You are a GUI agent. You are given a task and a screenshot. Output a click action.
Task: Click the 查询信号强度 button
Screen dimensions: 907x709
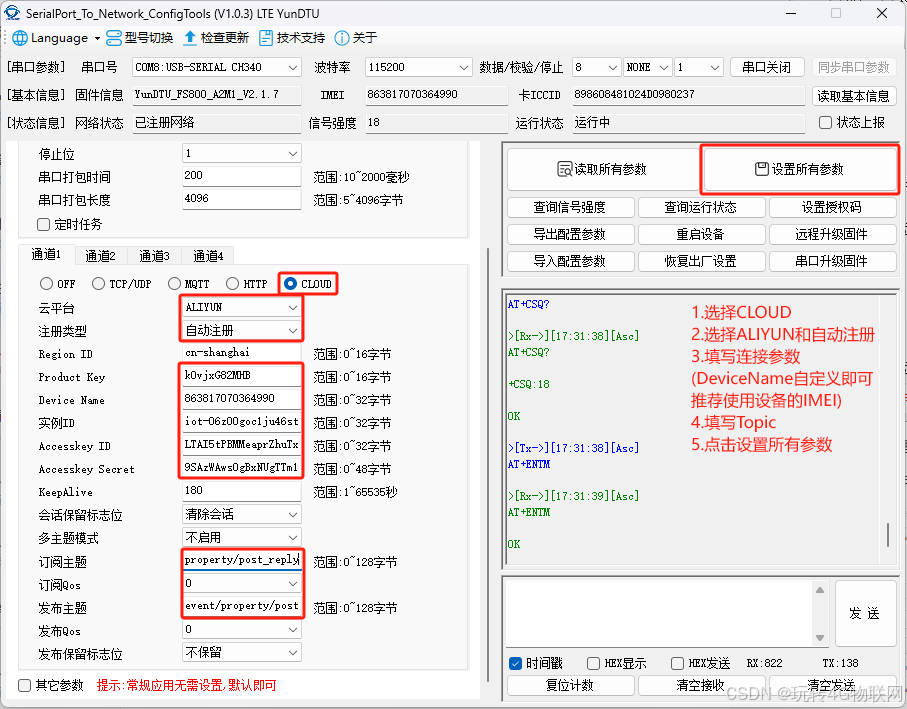click(x=570, y=207)
